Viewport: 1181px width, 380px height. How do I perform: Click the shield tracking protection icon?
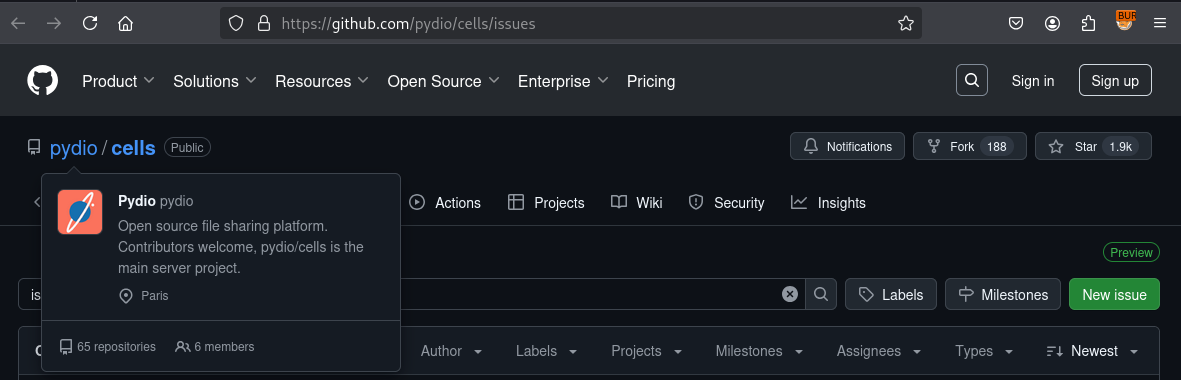click(237, 23)
